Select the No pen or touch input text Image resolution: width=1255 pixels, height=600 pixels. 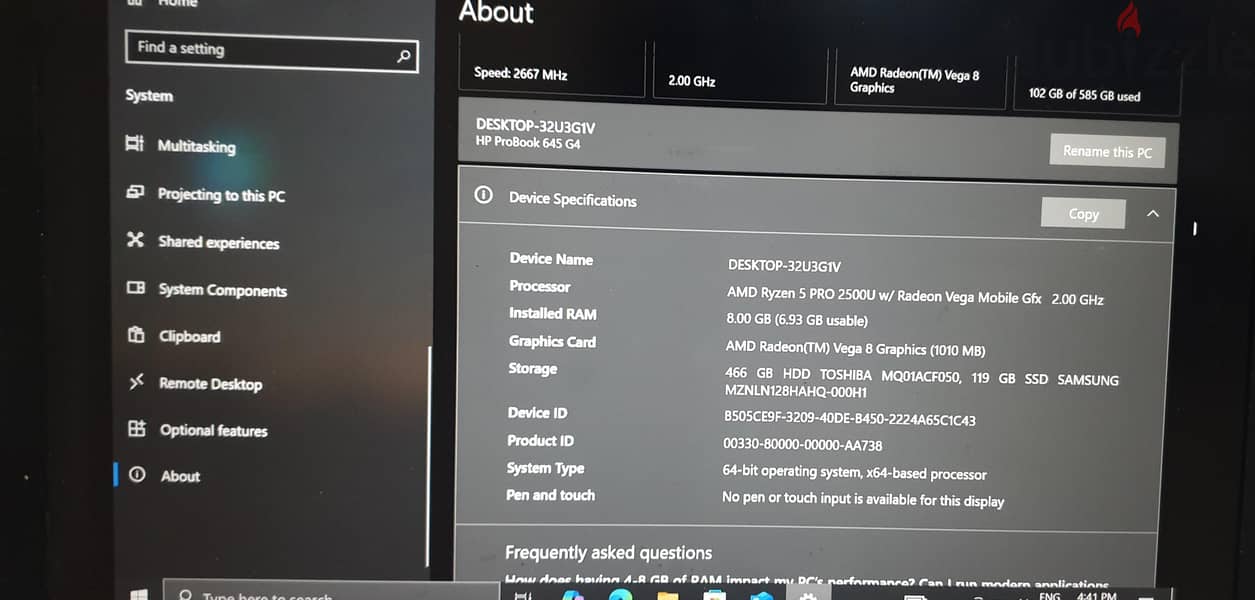863,498
